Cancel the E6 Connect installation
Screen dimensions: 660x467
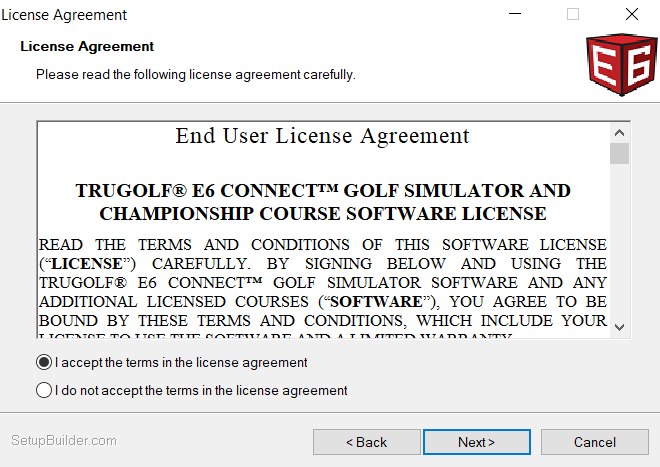coord(594,442)
